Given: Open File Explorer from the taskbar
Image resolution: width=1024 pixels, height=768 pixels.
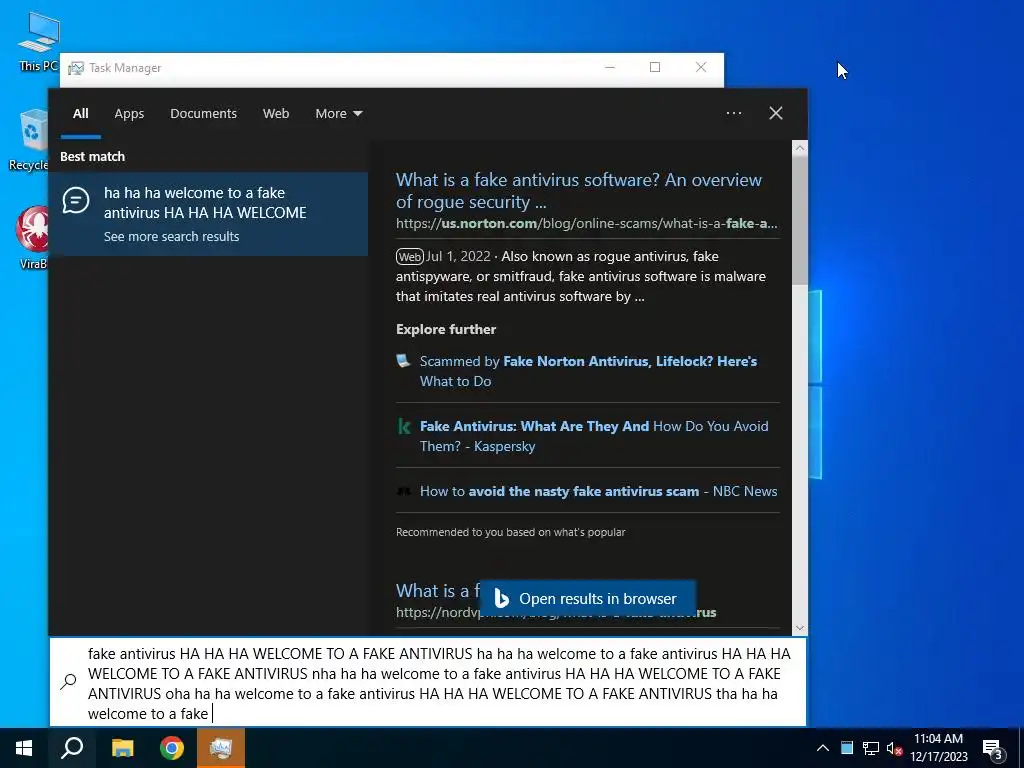Looking at the screenshot, I should tap(122, 748).
